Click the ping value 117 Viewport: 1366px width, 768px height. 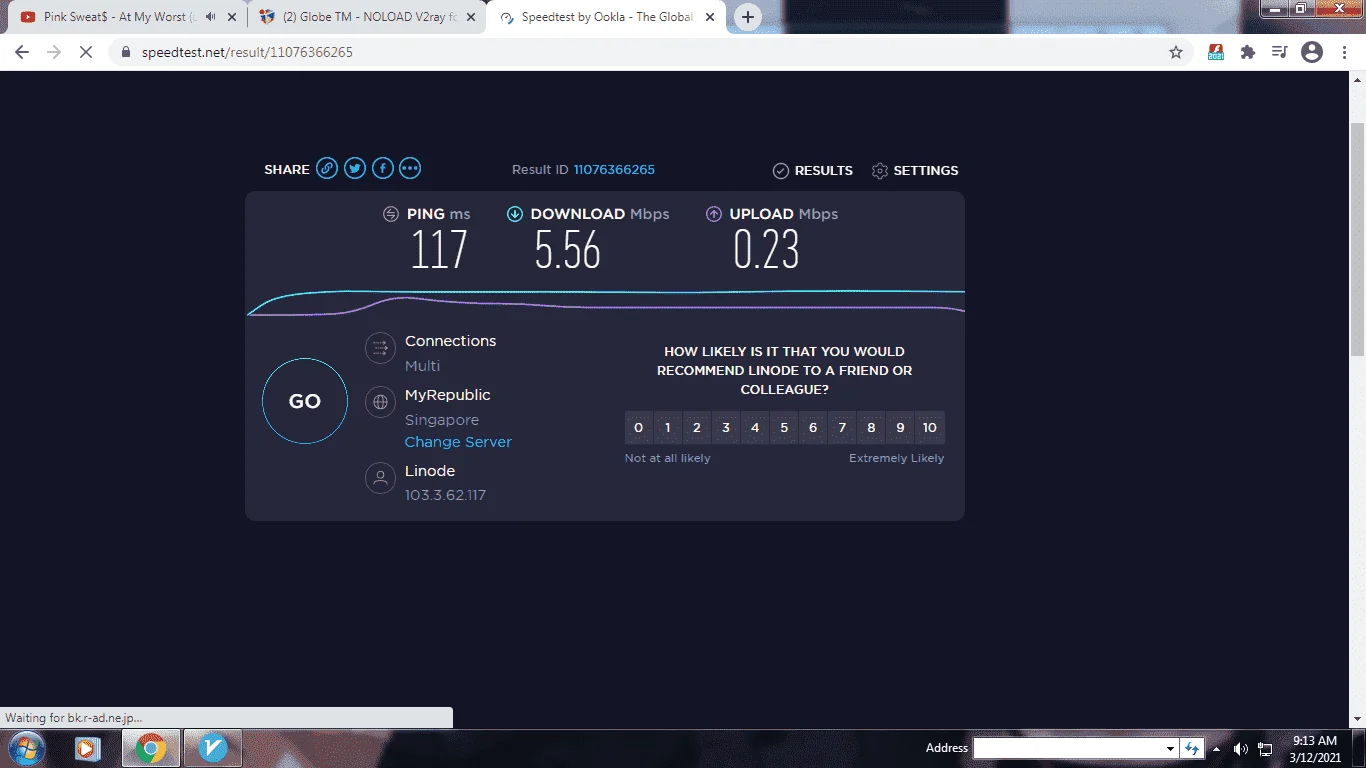coord(439,249)
